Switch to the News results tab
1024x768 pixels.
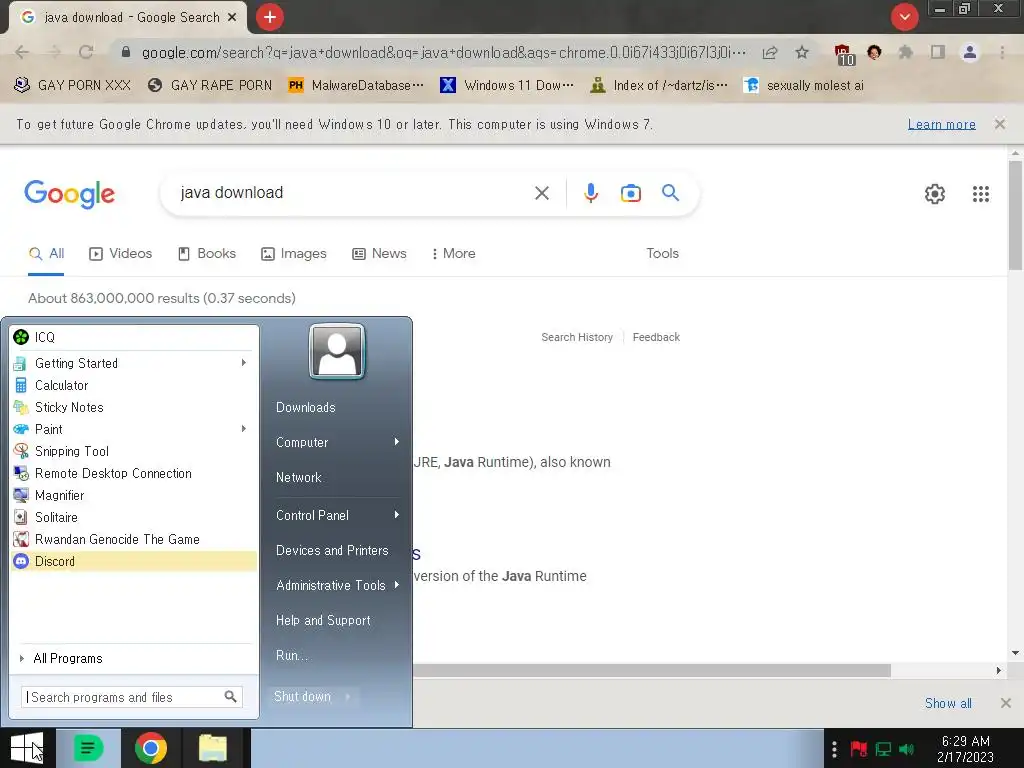pyautogui.click(x=379, y=253)
